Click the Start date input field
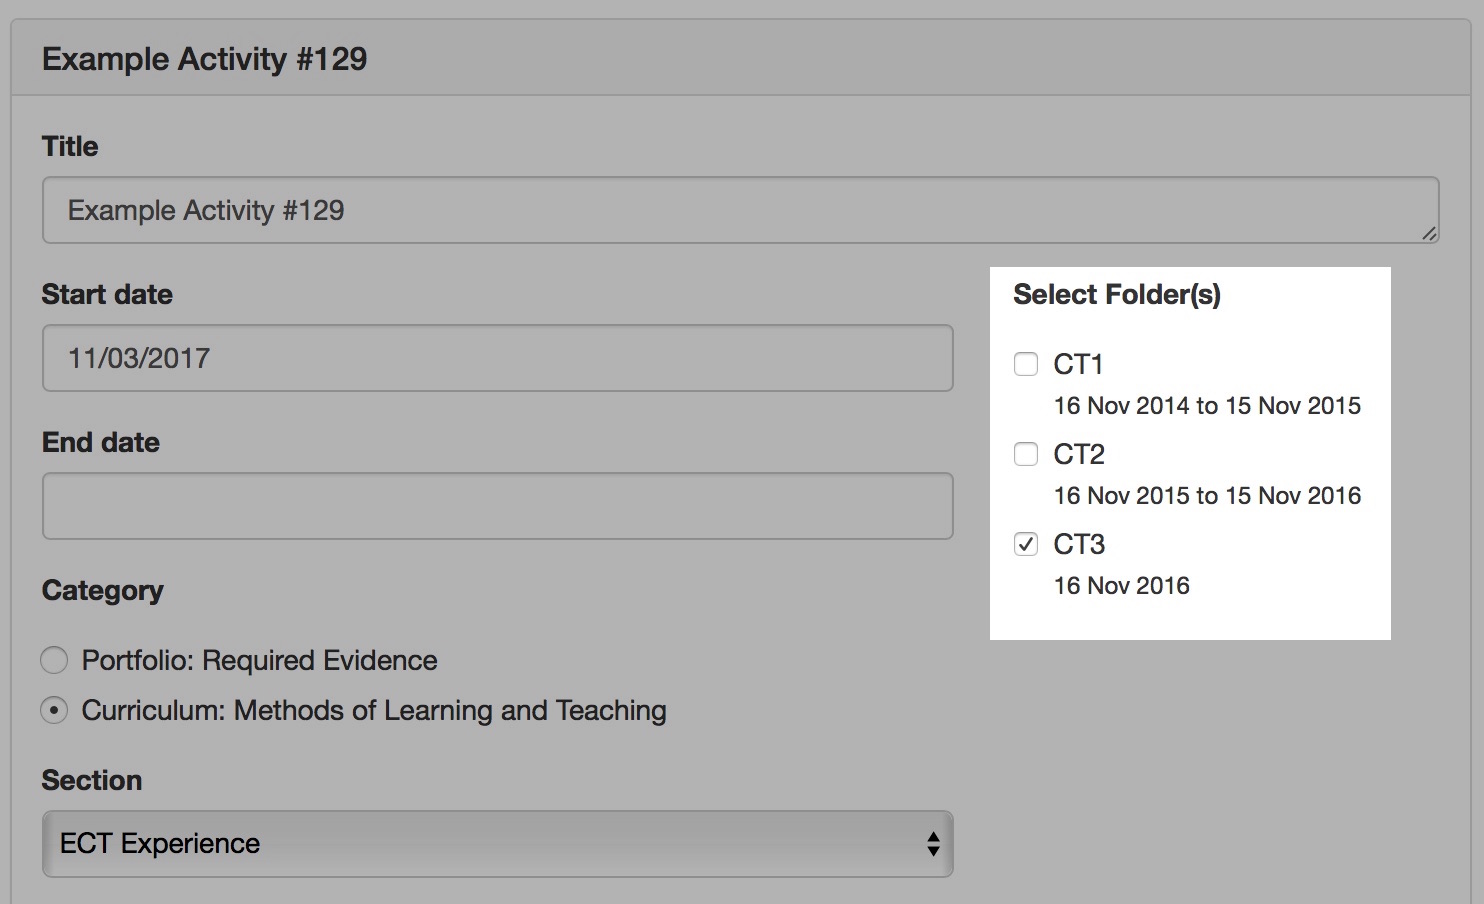Image resolution: width=1484 pixels, height=904 pixels. [x=497, y=358]
